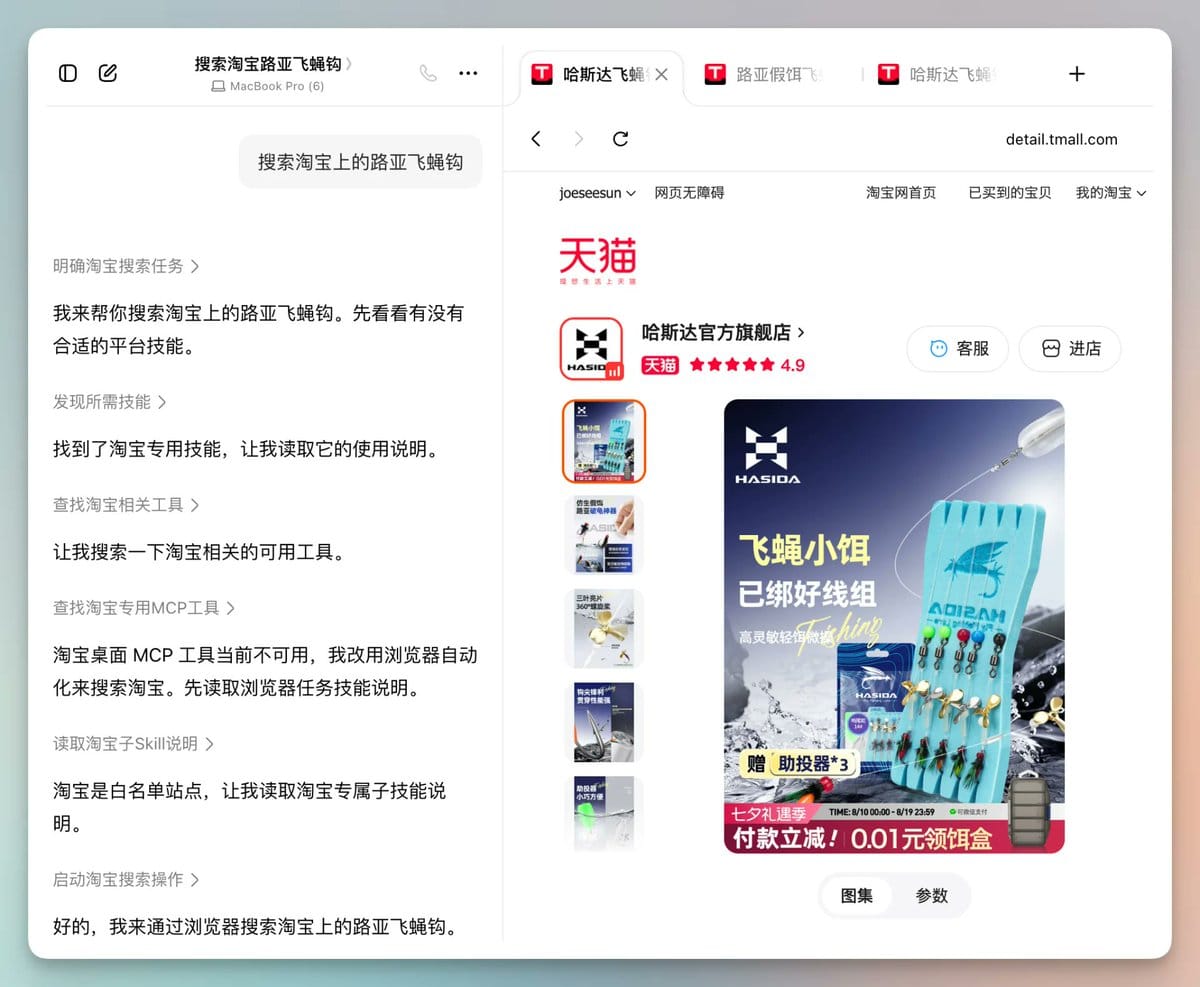
Task: Open 网页无障碍 accessibility link
Action: 689,193
